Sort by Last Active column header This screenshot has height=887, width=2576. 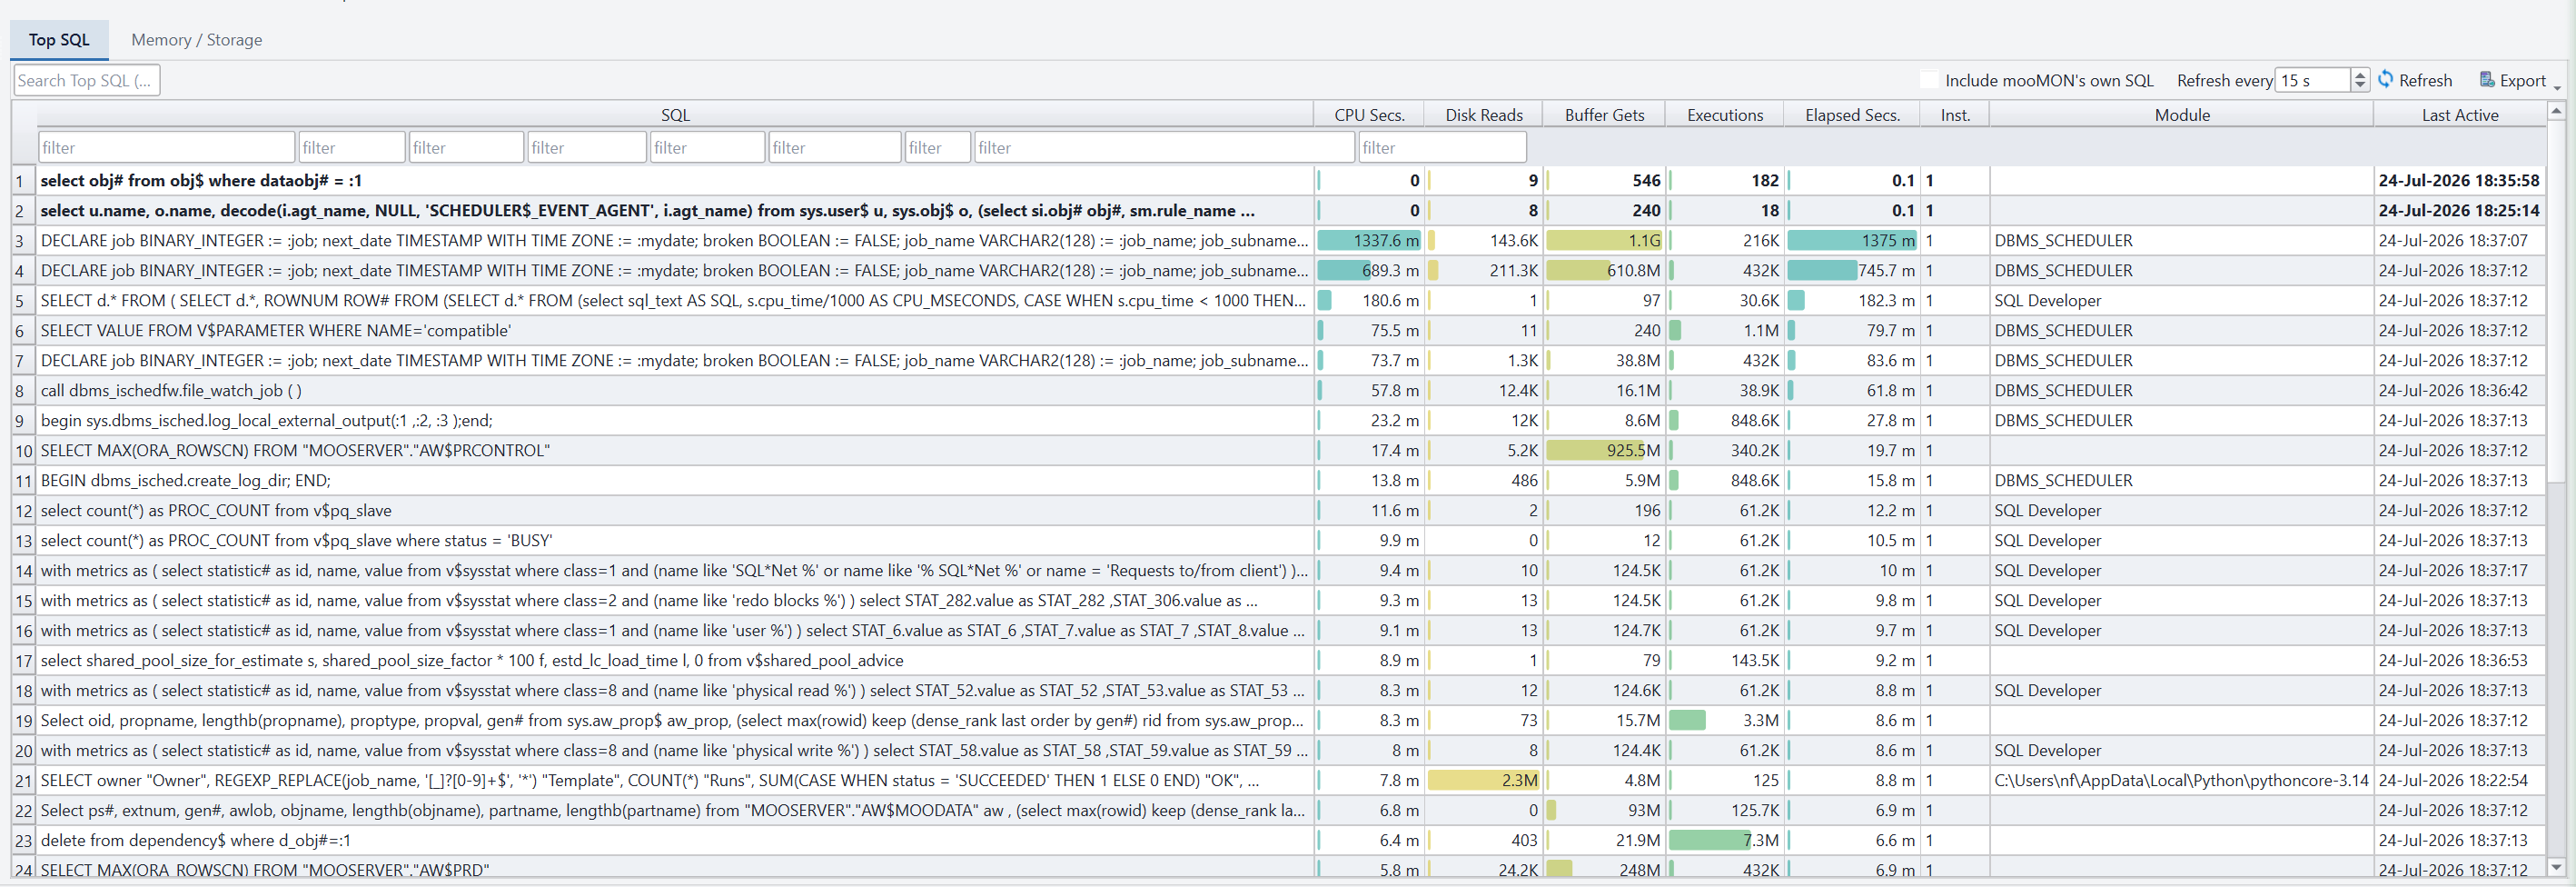2460,115
